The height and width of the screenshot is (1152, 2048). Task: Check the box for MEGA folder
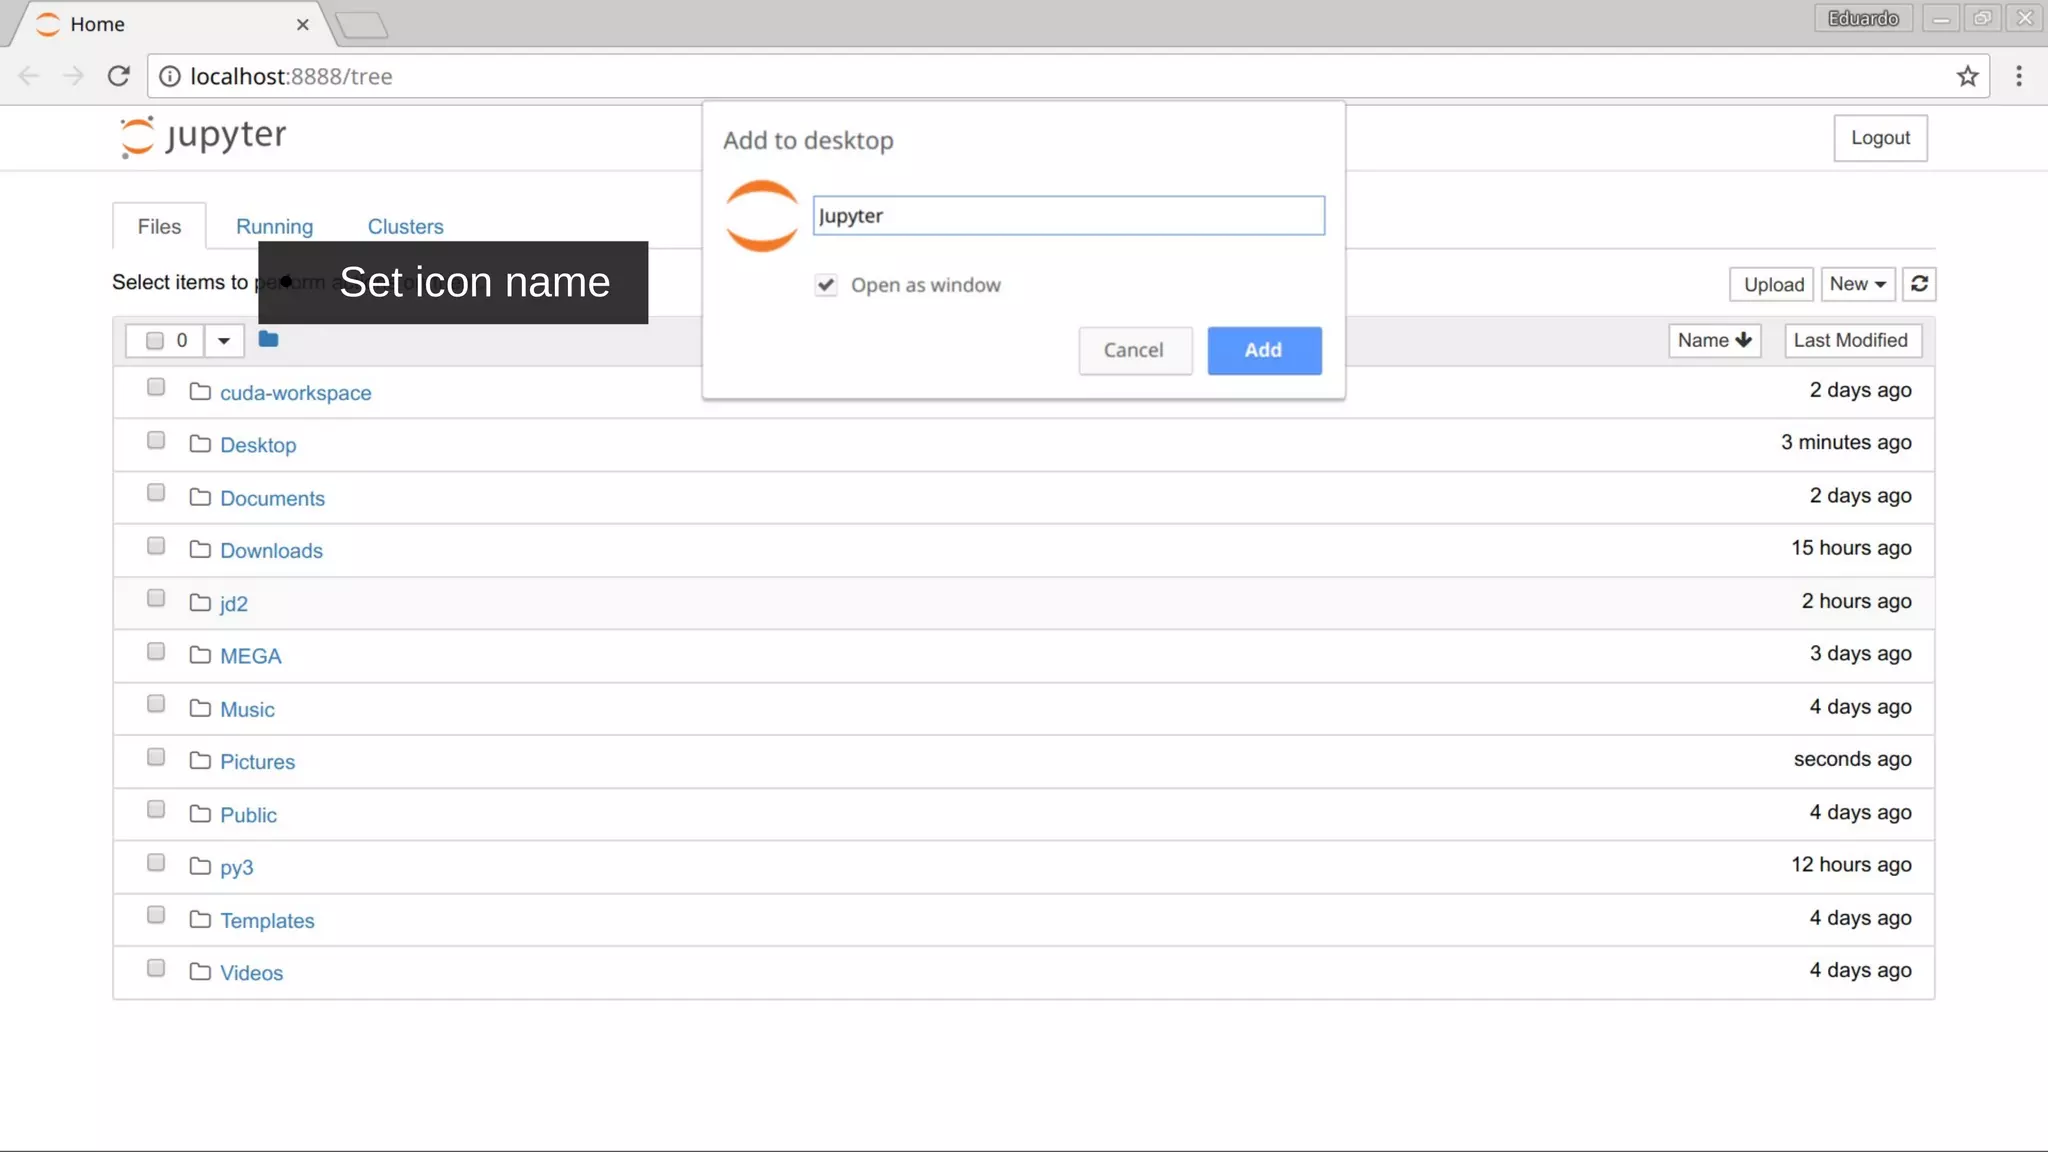[x=156, y=651]
